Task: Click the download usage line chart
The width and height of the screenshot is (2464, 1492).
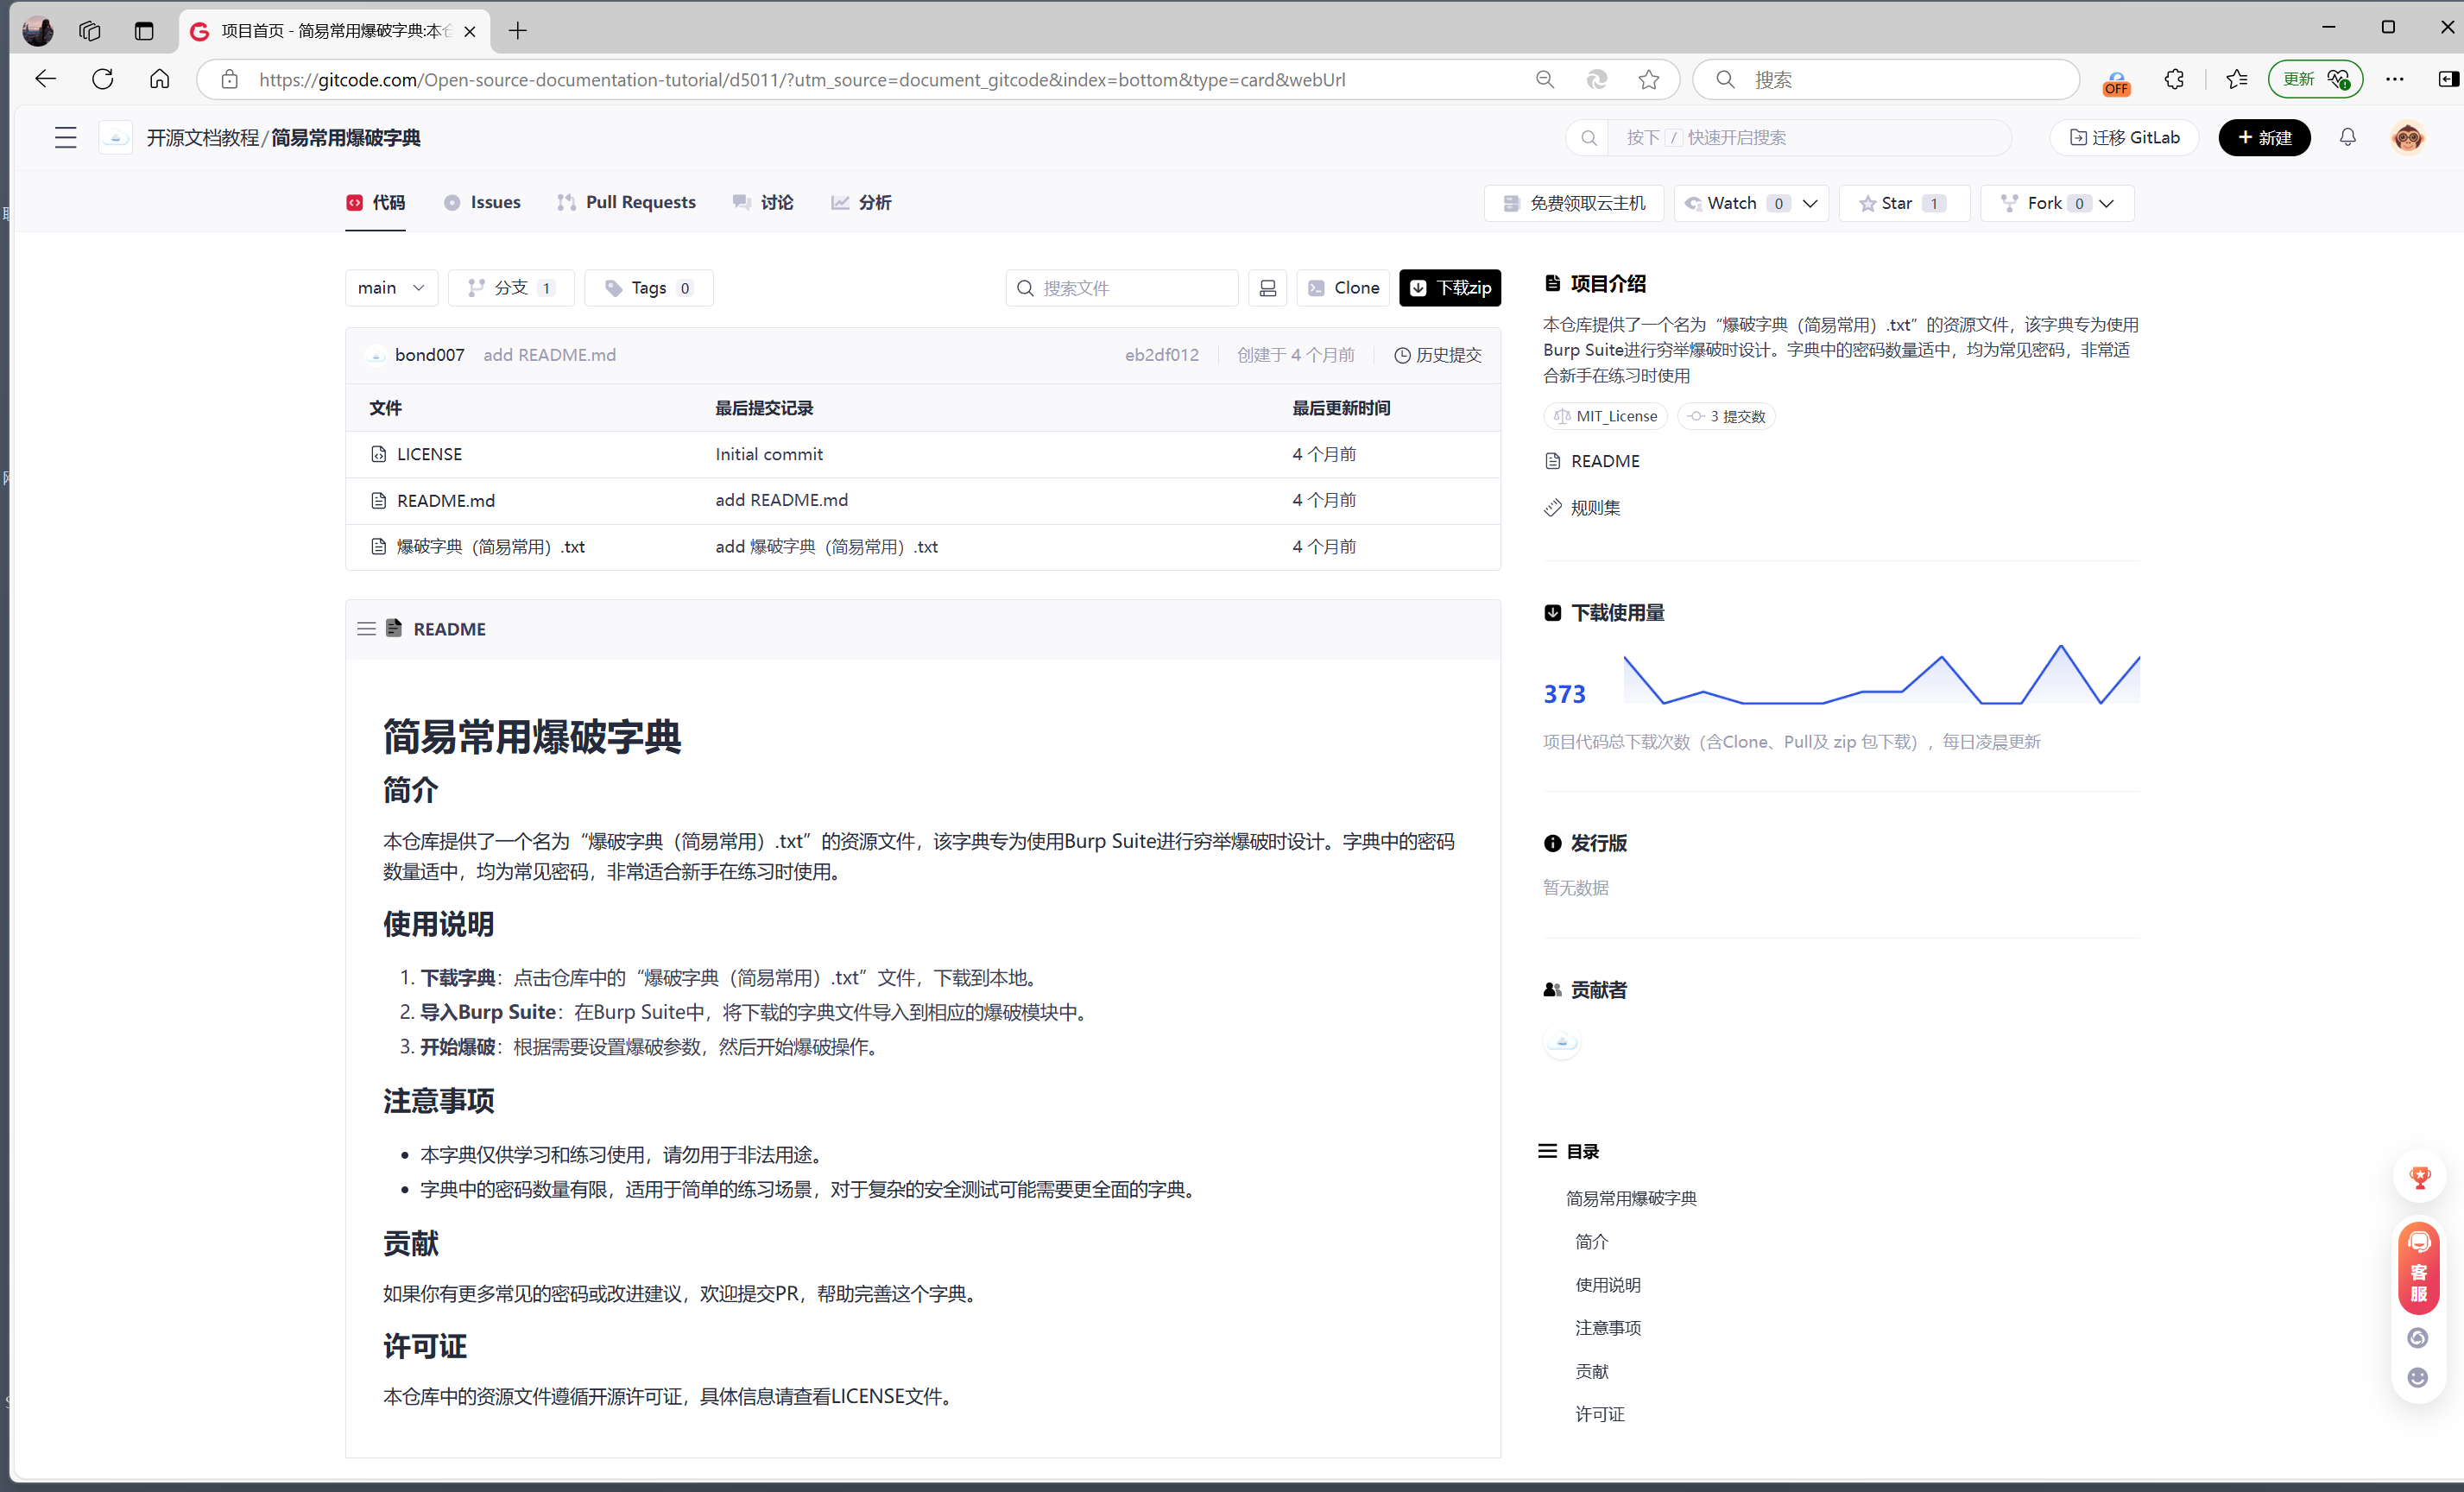Action: pyautogui.click(x=1880, y=677)
